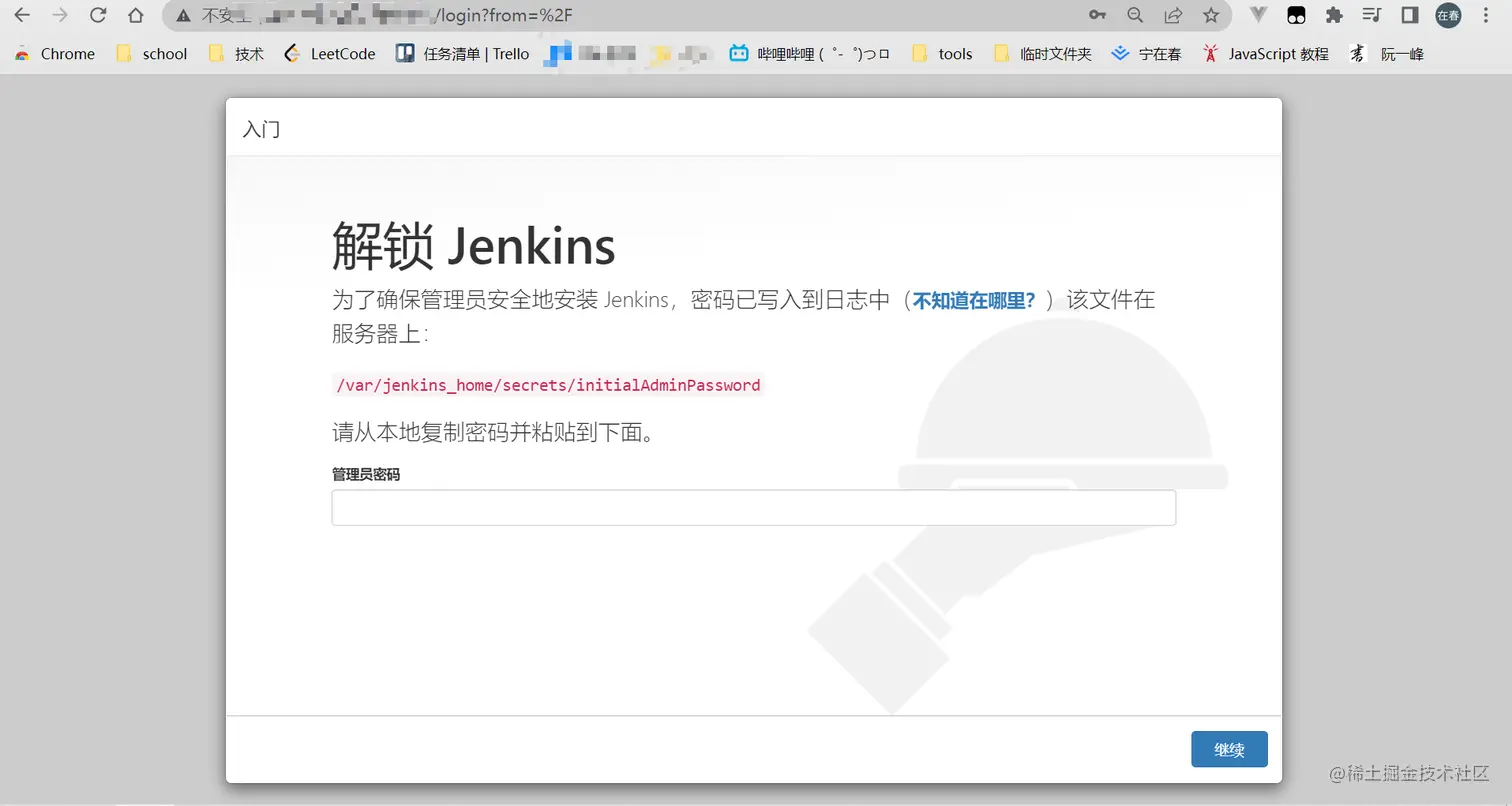Toggle the browser side panel icon
This screenshot has width=1512, height=806.
tap(1410, 15)
